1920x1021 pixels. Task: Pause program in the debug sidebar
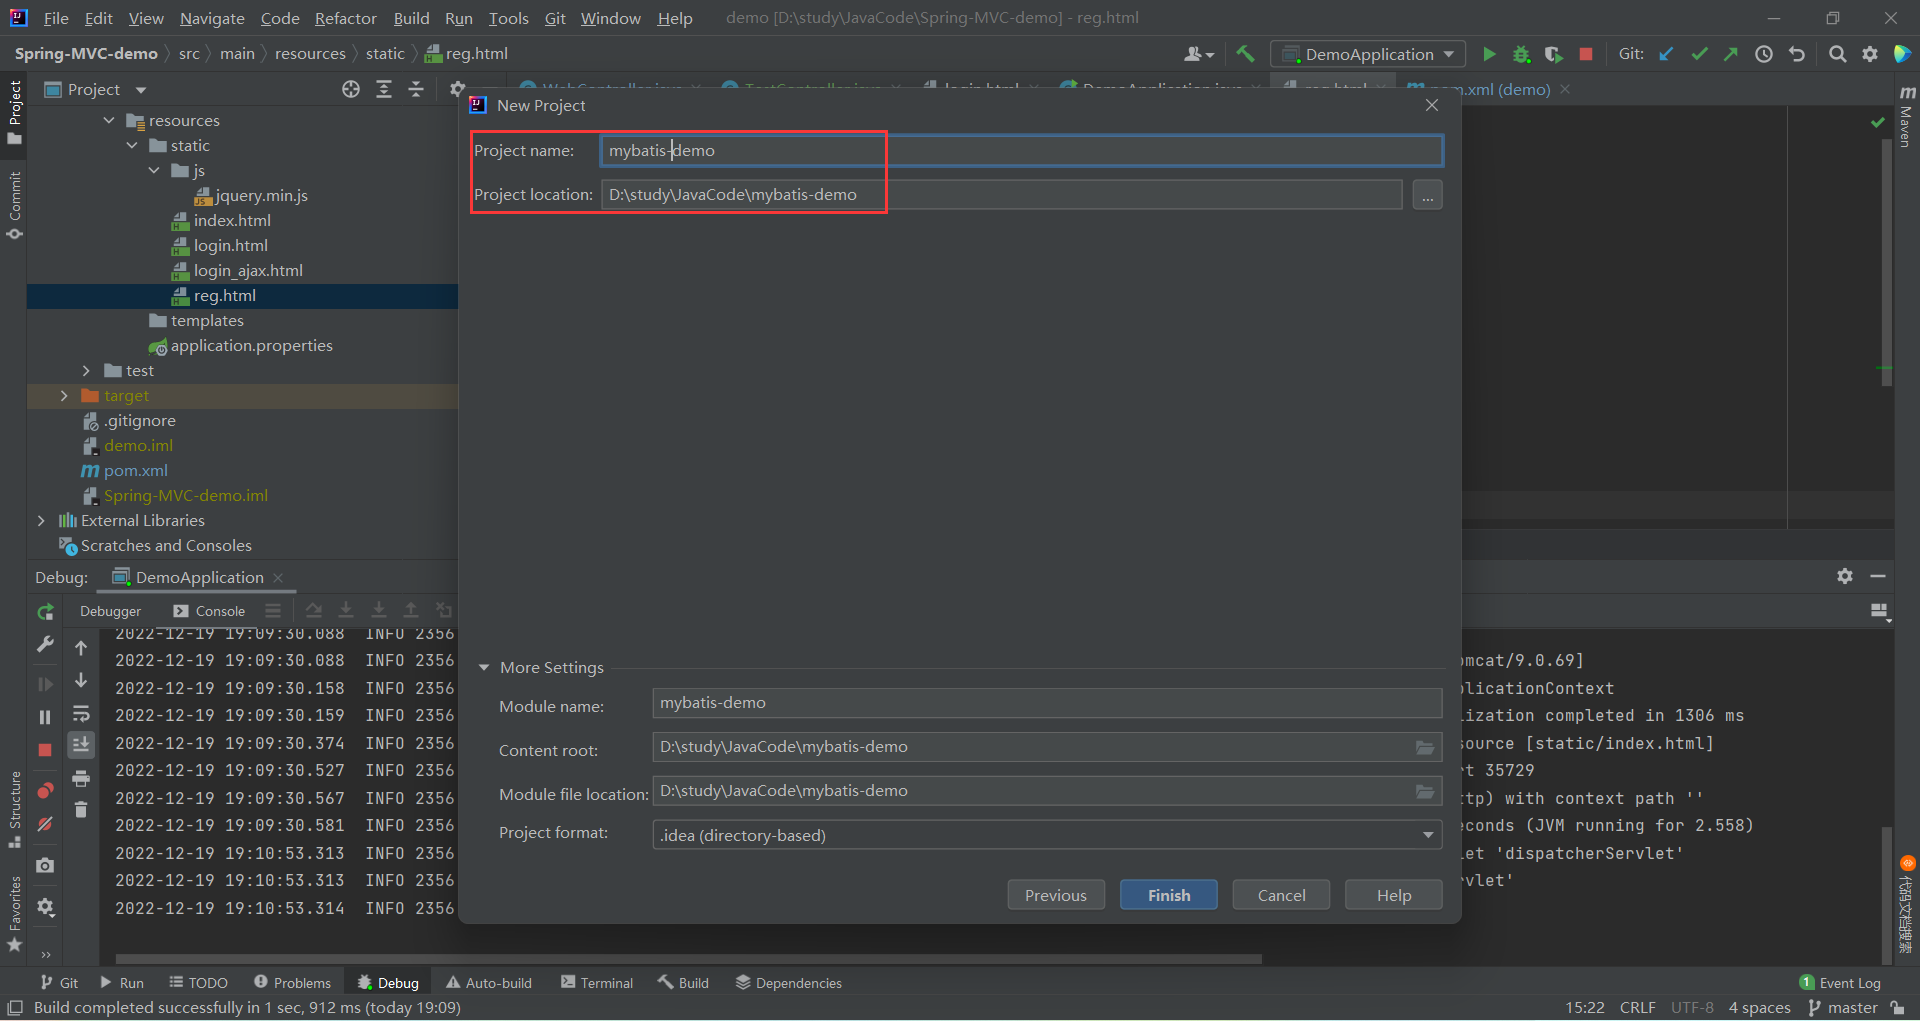45,717
